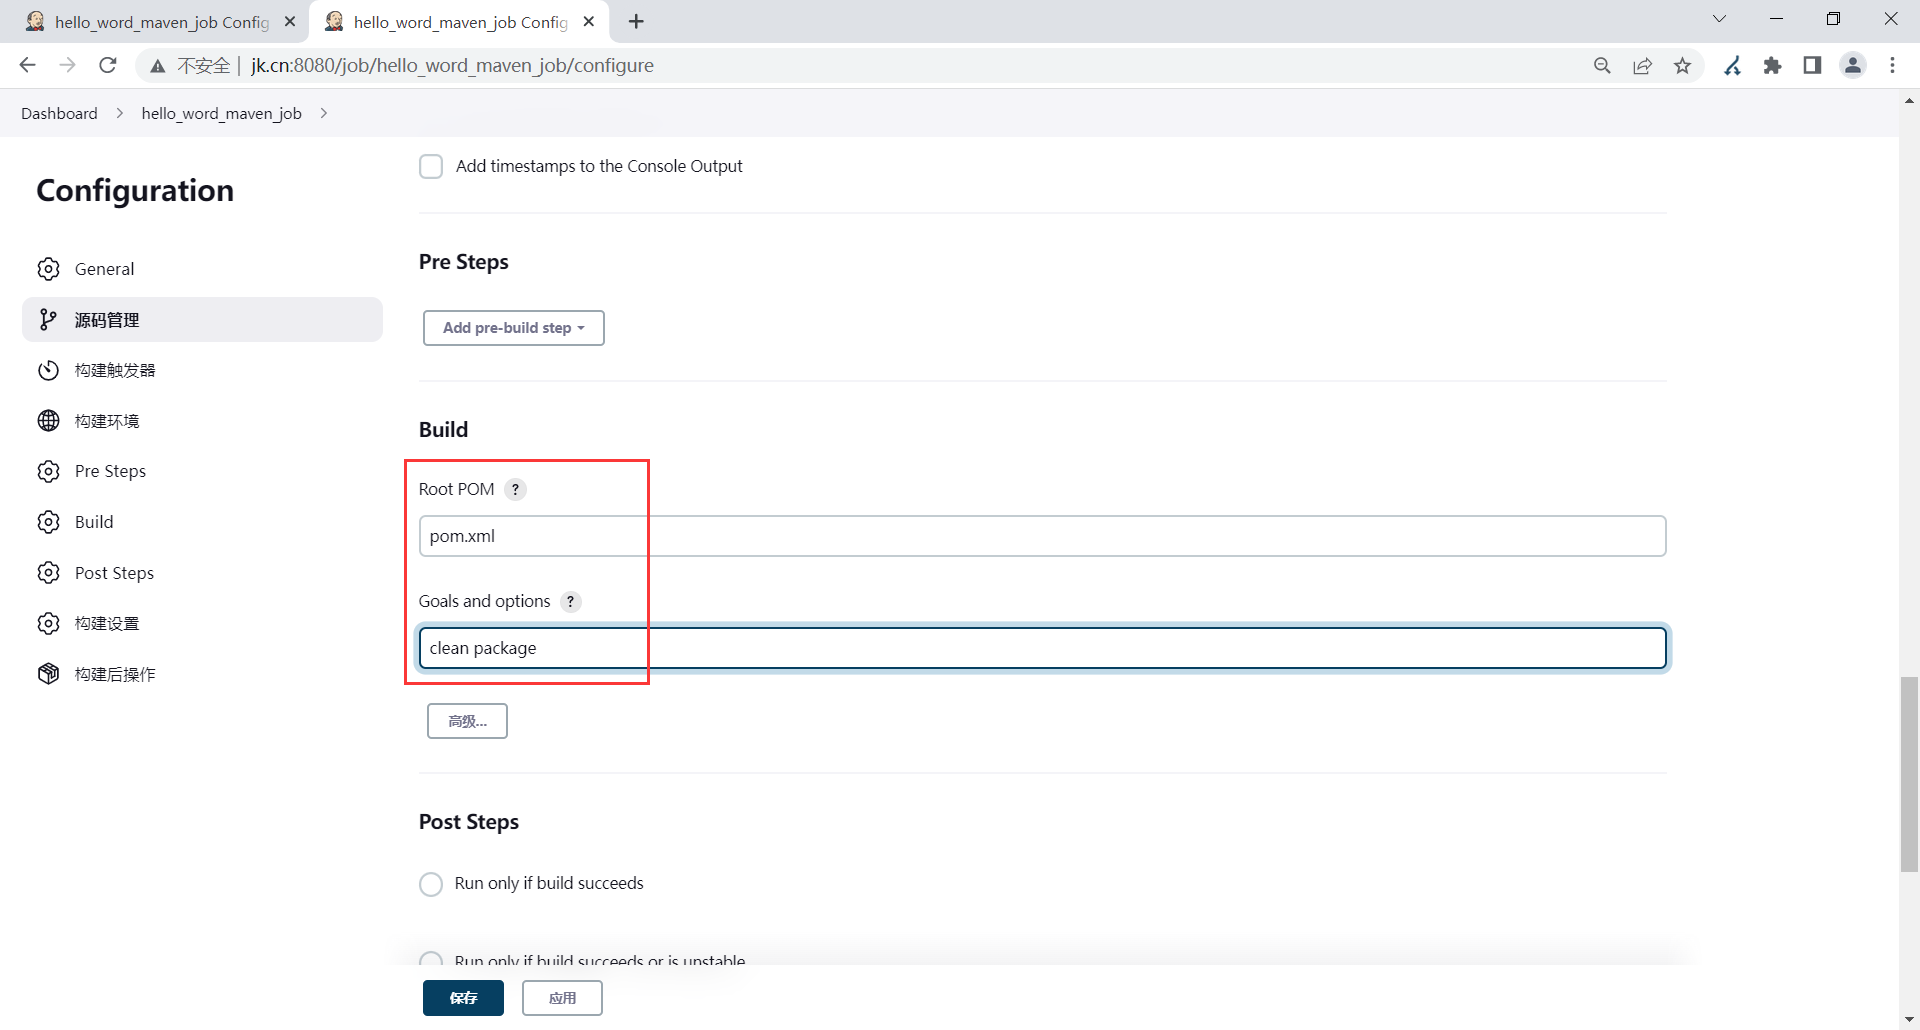Go back to the previous page
This screenshot has width=1920, height=1030.
27,65
